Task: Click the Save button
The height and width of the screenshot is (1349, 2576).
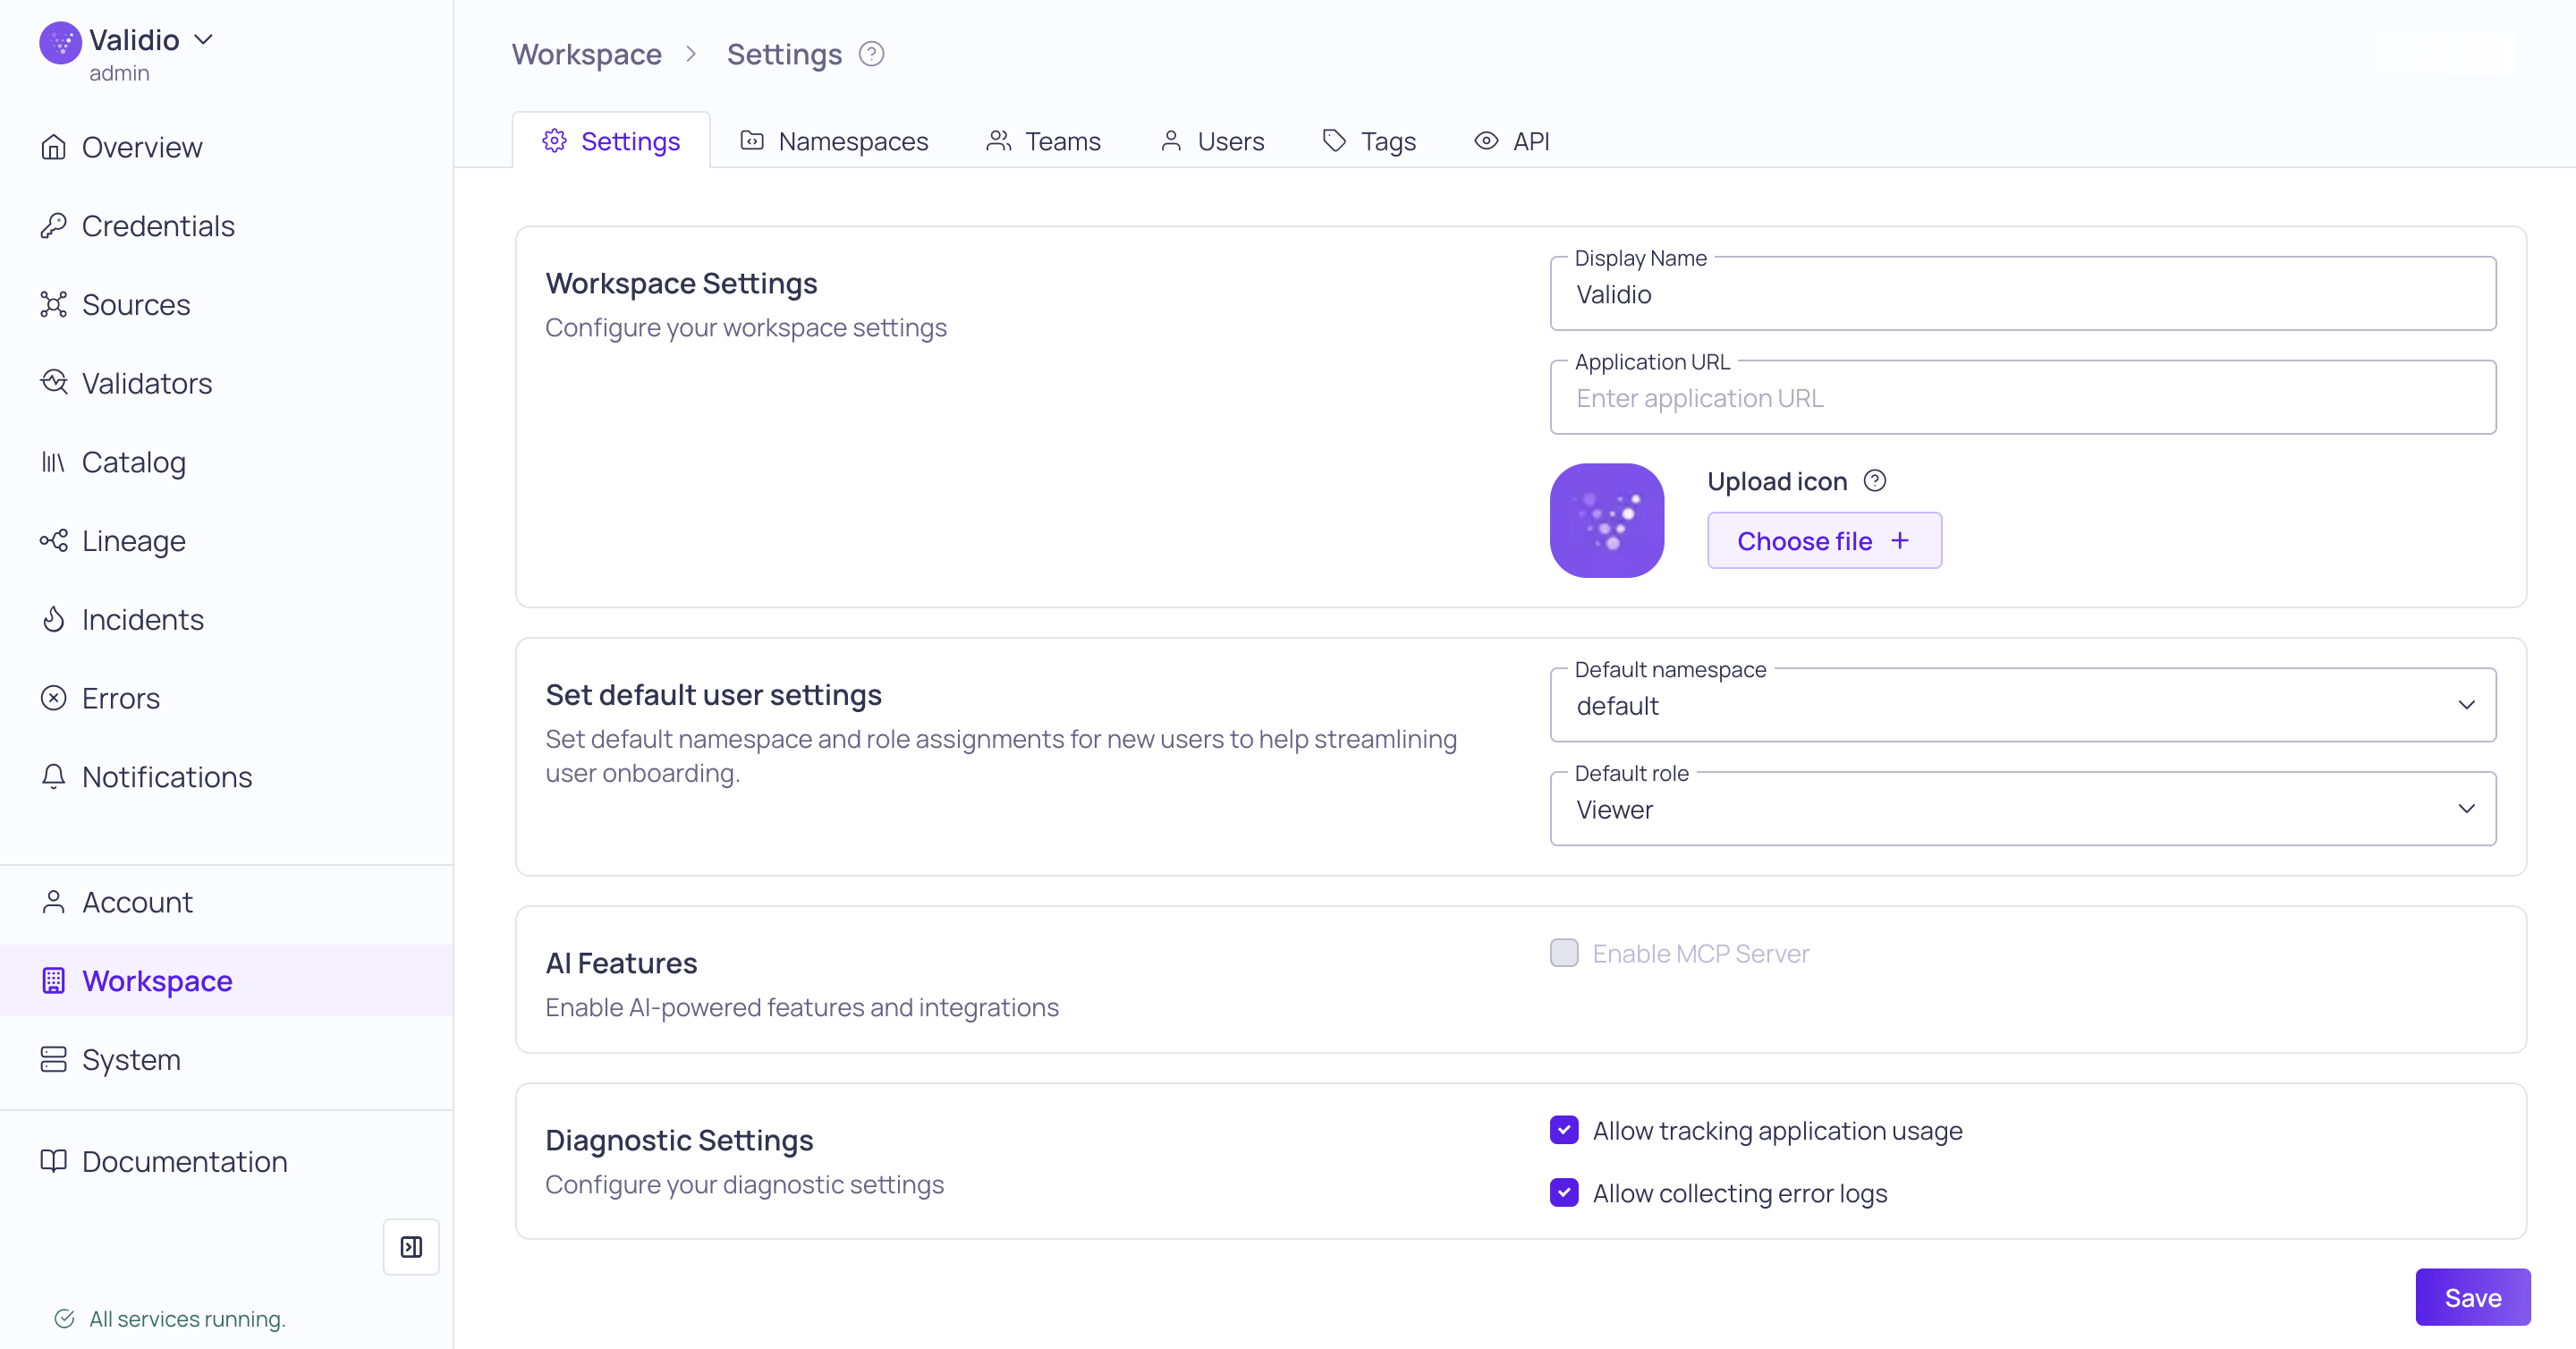Action: pos(2472,1297)
